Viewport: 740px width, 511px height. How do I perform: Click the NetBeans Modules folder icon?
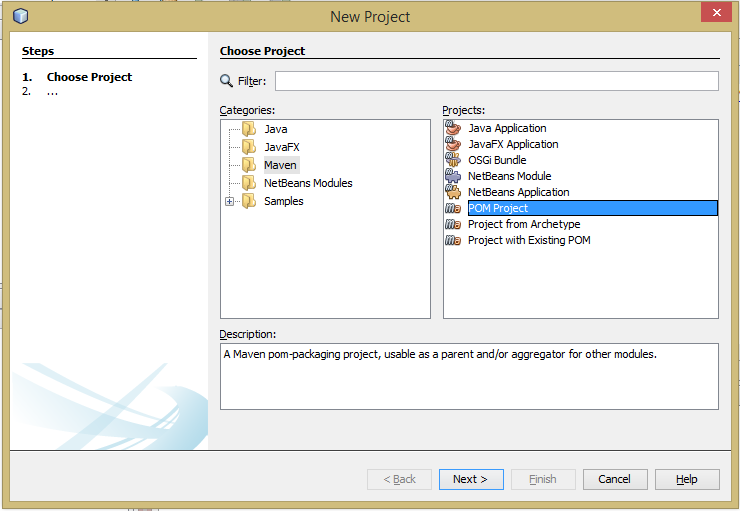(x=249, y=183)
